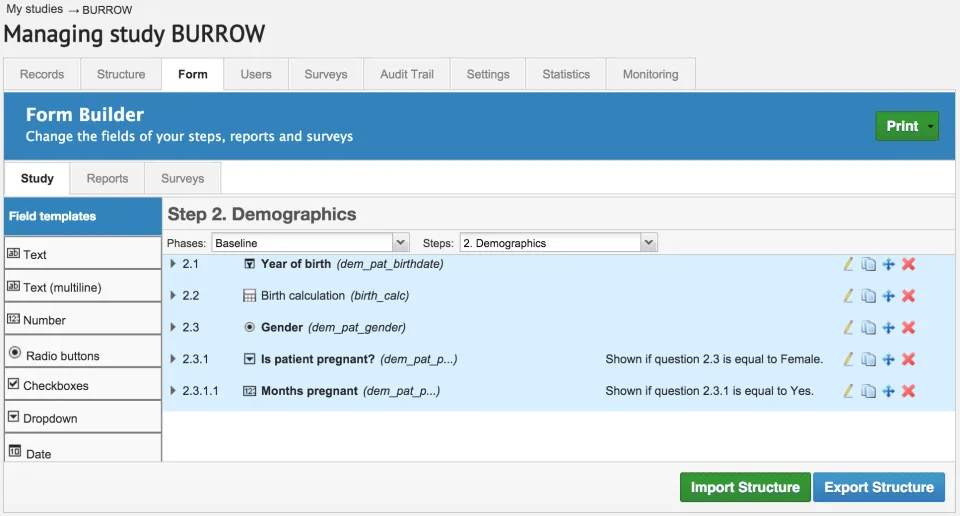The width and height of the screenshot is (960, 516).
Task: Edit the Months pregnant field
Action: coord(848,391)
